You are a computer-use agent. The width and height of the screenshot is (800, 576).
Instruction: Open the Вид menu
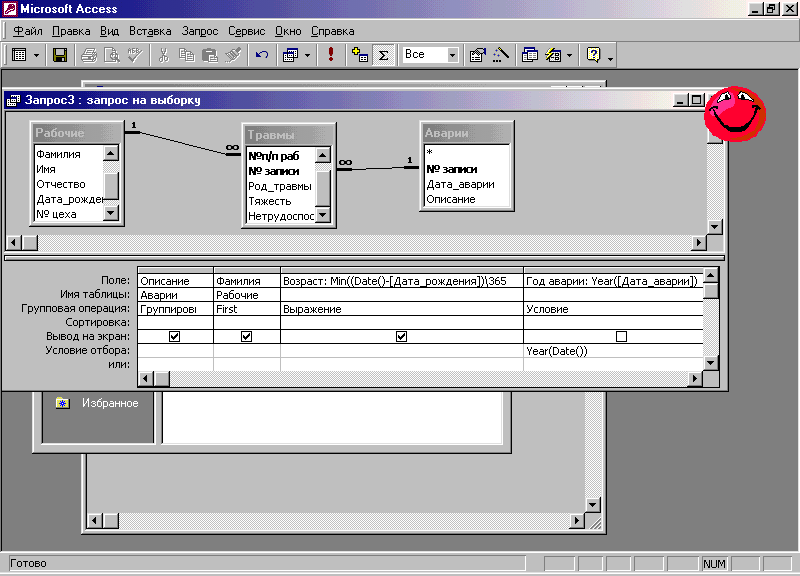pyautogui.click(x=109, y=31)
